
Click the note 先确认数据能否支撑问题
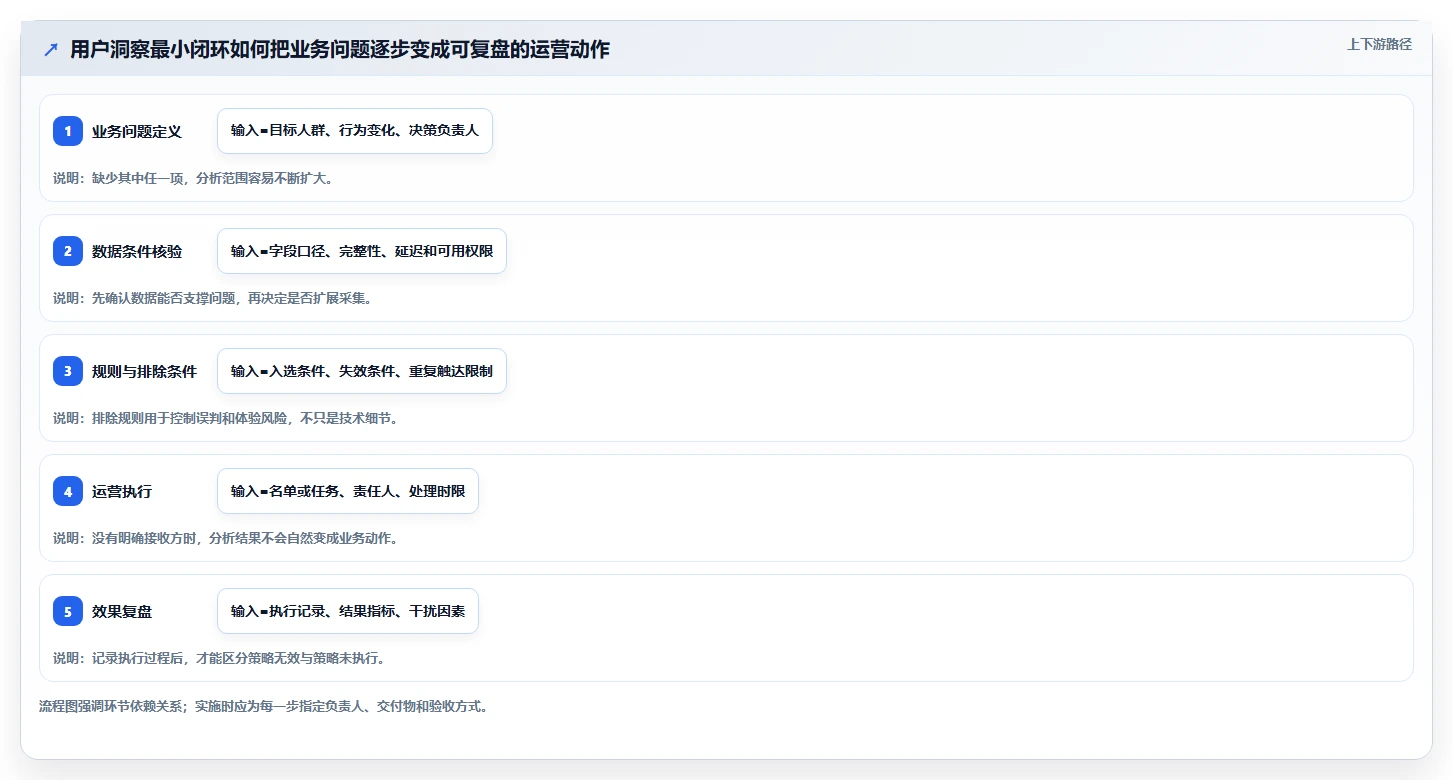click(x=213, y=298)
